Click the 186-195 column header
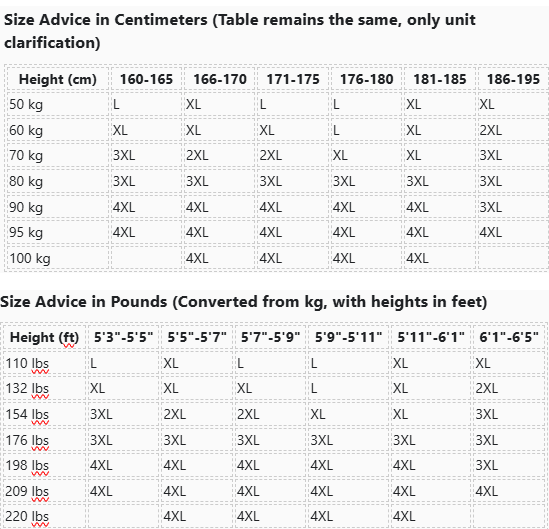 pyautogui.click(x=513, y=79)
